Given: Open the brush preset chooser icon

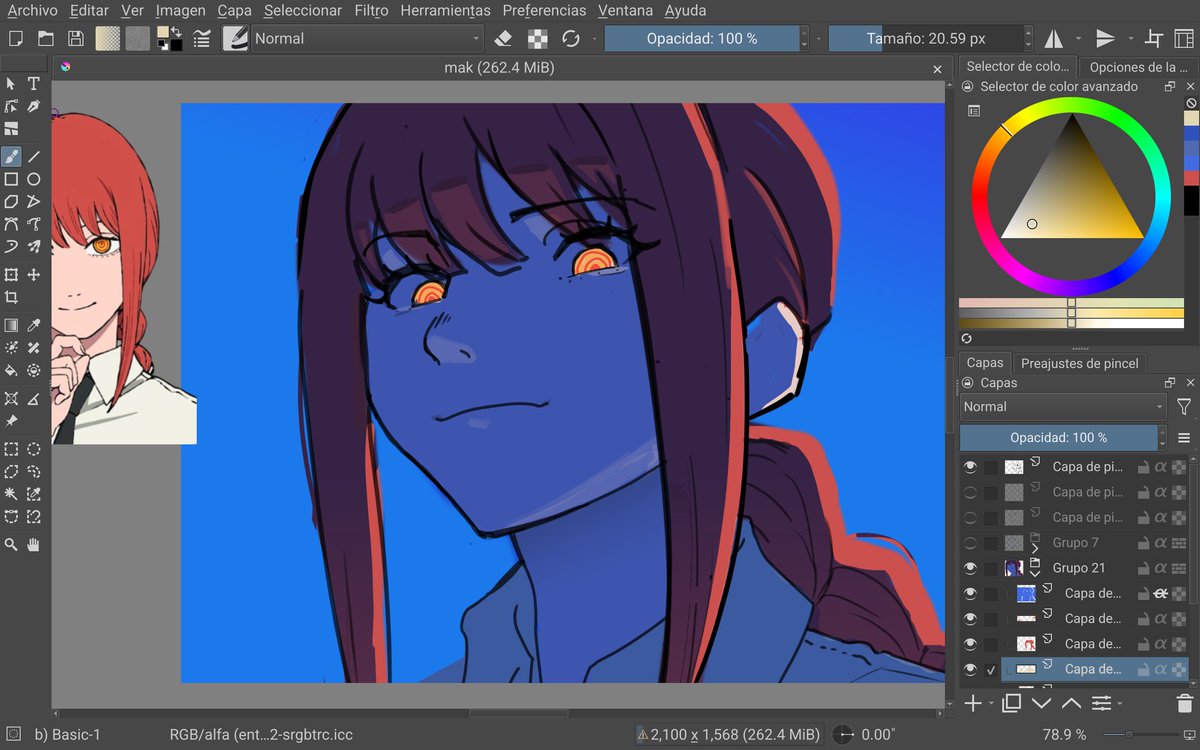Looking at the screenshot, I should [x=236, y=38].
